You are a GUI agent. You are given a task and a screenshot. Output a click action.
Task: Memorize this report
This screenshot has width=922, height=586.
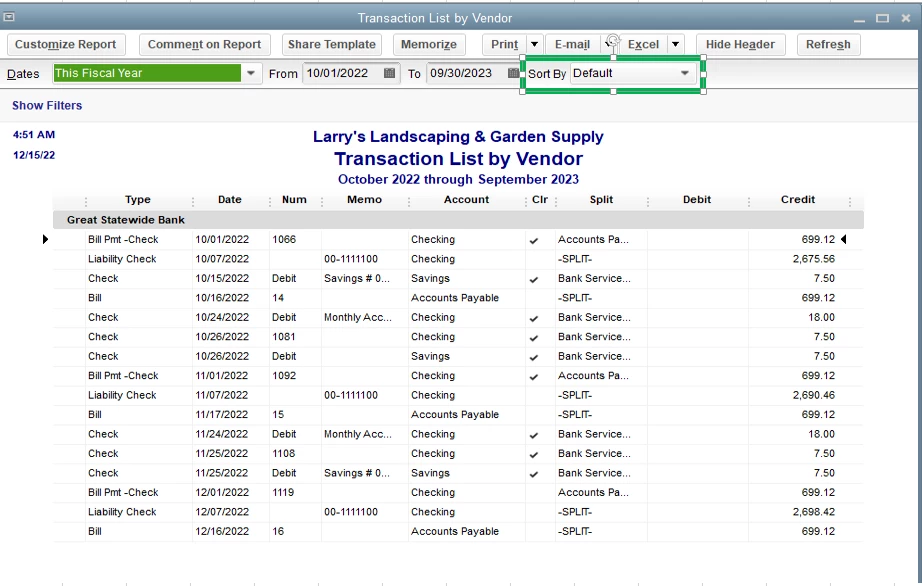[x=429, y=44]
